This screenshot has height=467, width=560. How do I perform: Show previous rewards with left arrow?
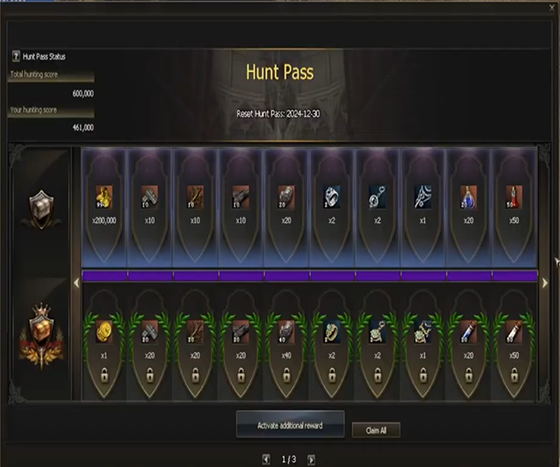76,283
